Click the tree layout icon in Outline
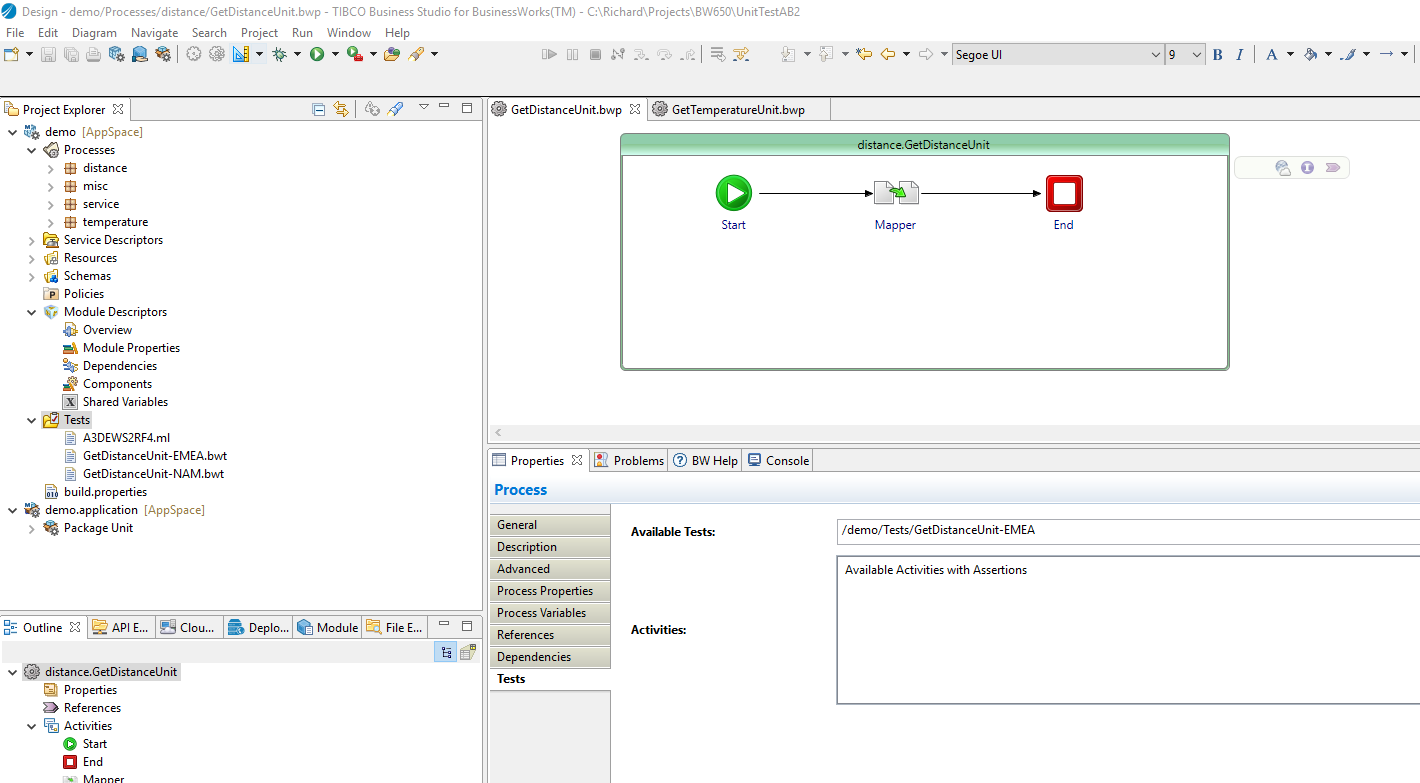Screen dimensions: 1420x783 tap(446, 652)
